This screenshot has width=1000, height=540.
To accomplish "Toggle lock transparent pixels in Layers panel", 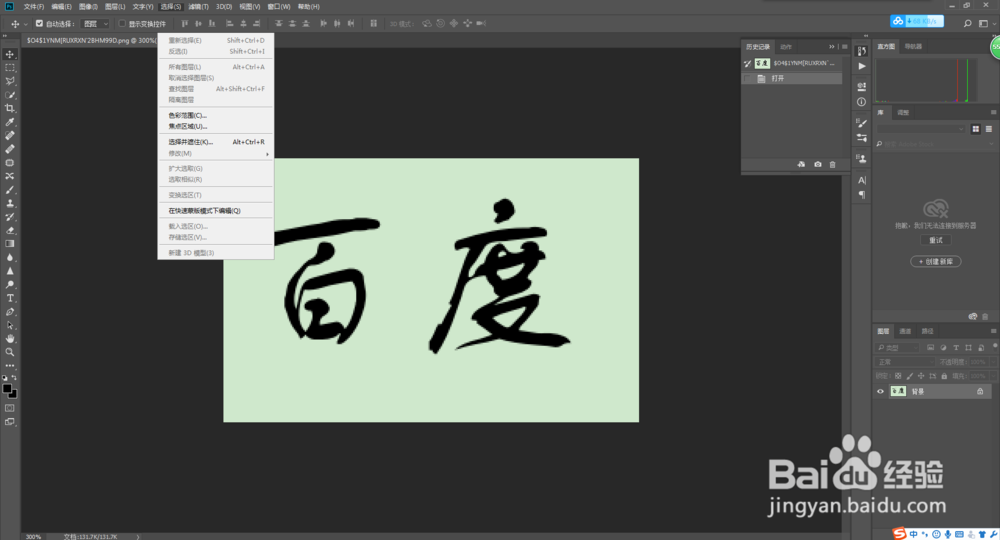I will click(898, 376).
